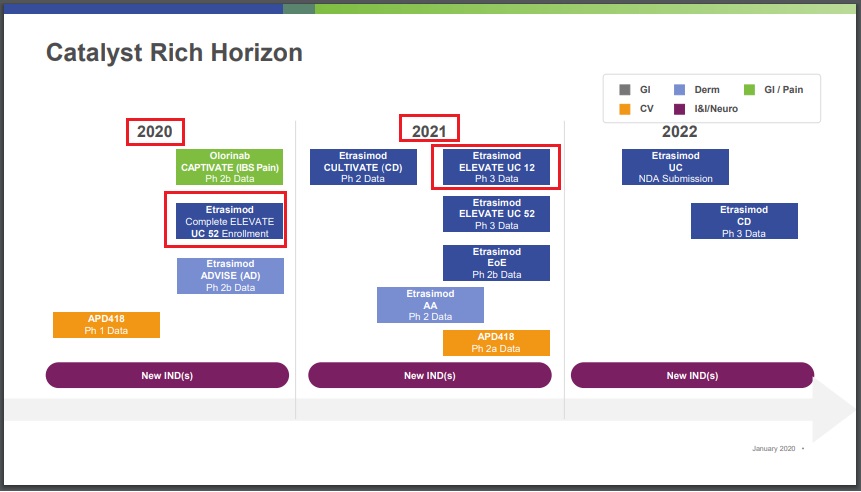Click the Etrasimod CD Ph 3 Data box
The height and width of the screenshot is (492, 861).
coord(744,221)
